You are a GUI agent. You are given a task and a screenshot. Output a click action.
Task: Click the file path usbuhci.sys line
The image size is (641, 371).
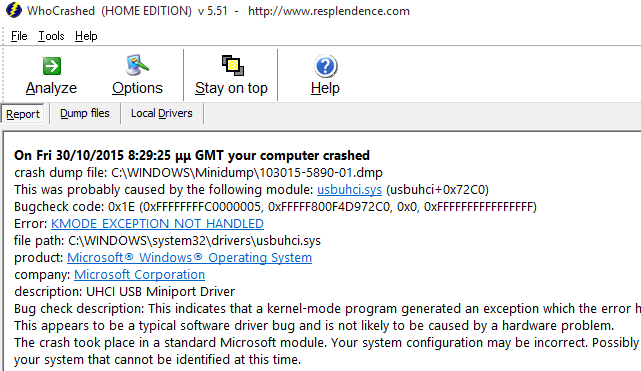point(167,241)
